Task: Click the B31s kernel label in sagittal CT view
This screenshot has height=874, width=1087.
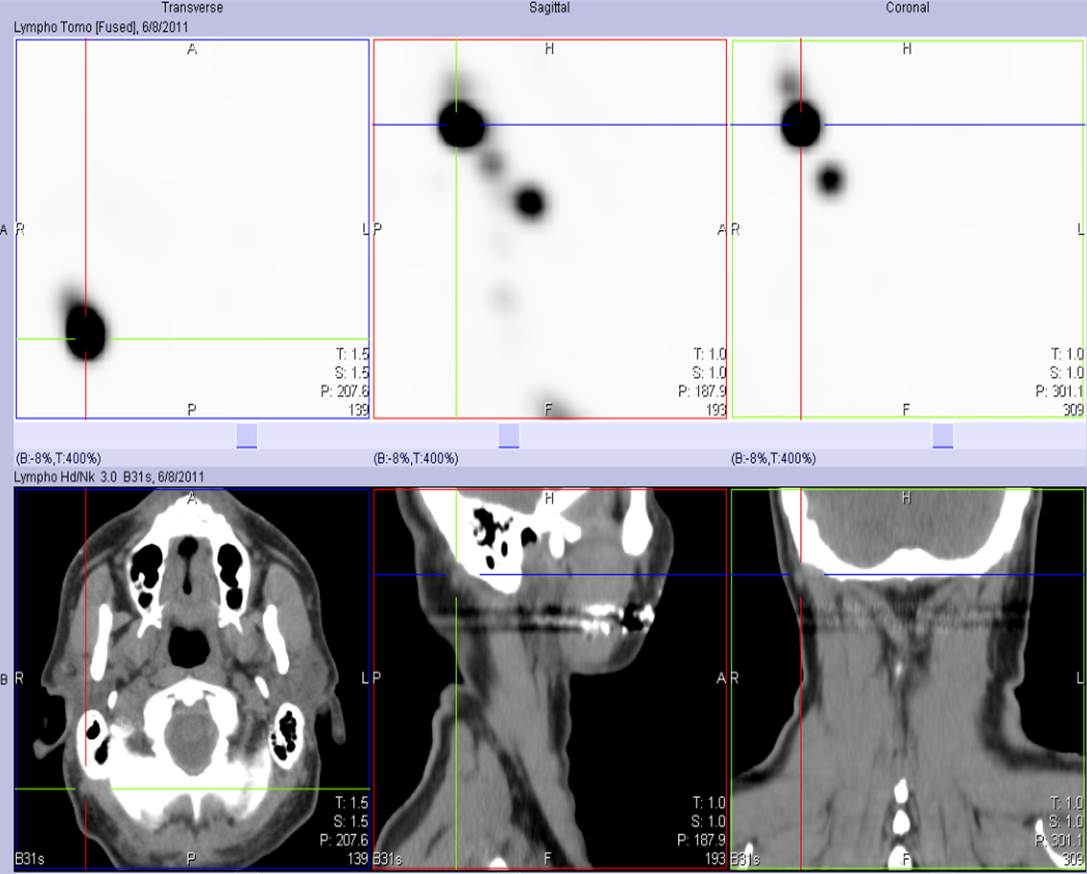Action: [388, 859]
